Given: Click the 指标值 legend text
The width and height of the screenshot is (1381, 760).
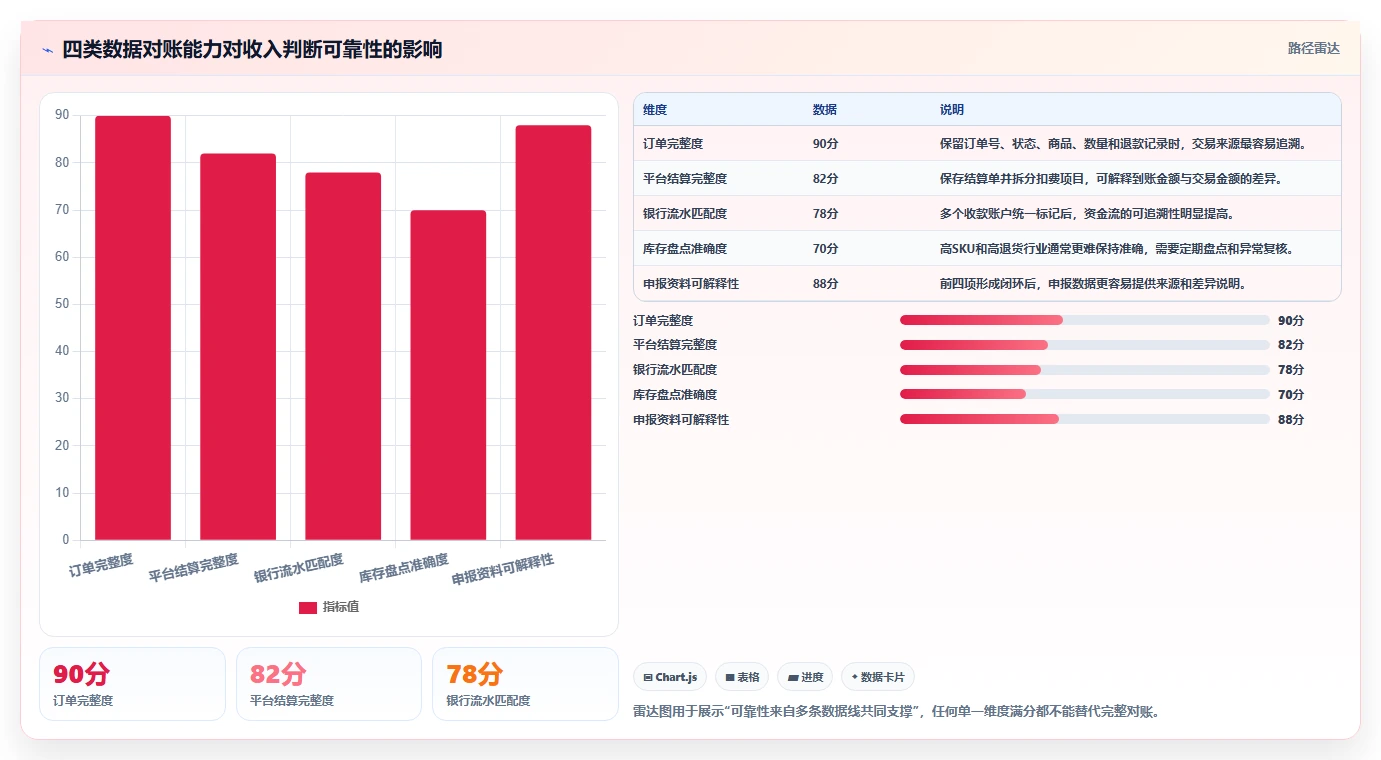Looking at the screenshot, I should (x=340, y=607).
